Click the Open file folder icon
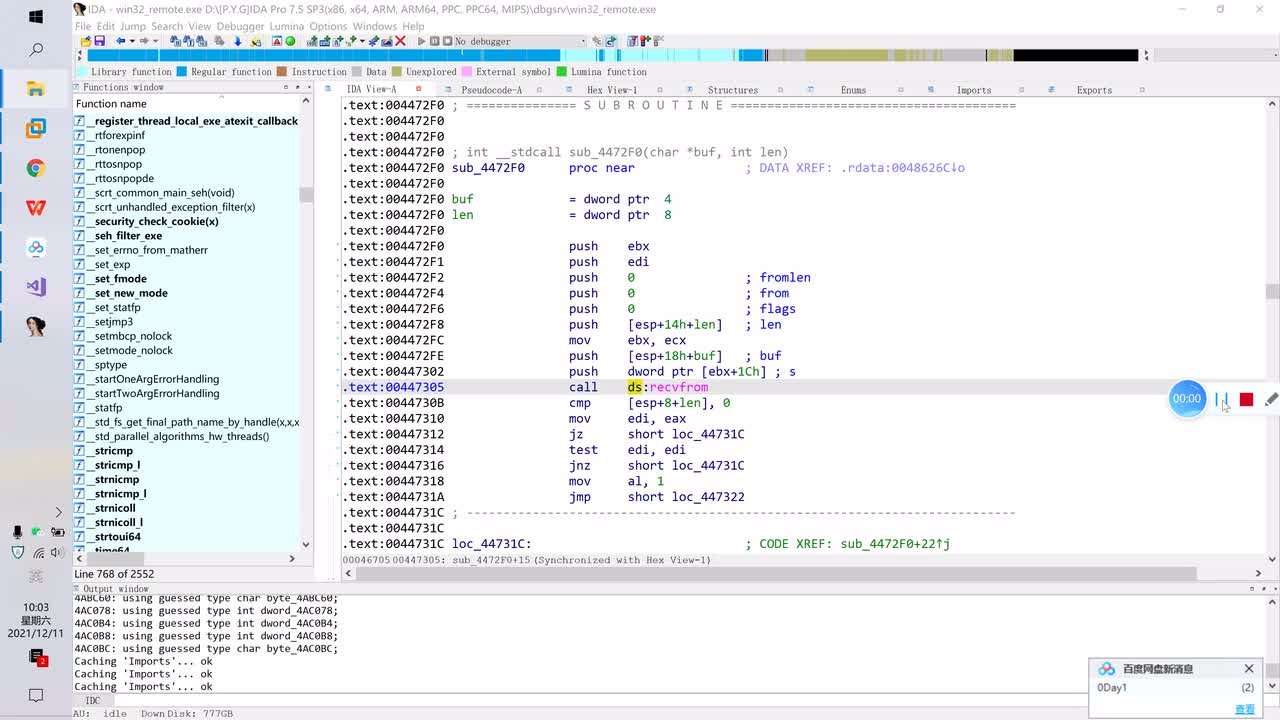The image size is (1280, 720). coord(86,41)
